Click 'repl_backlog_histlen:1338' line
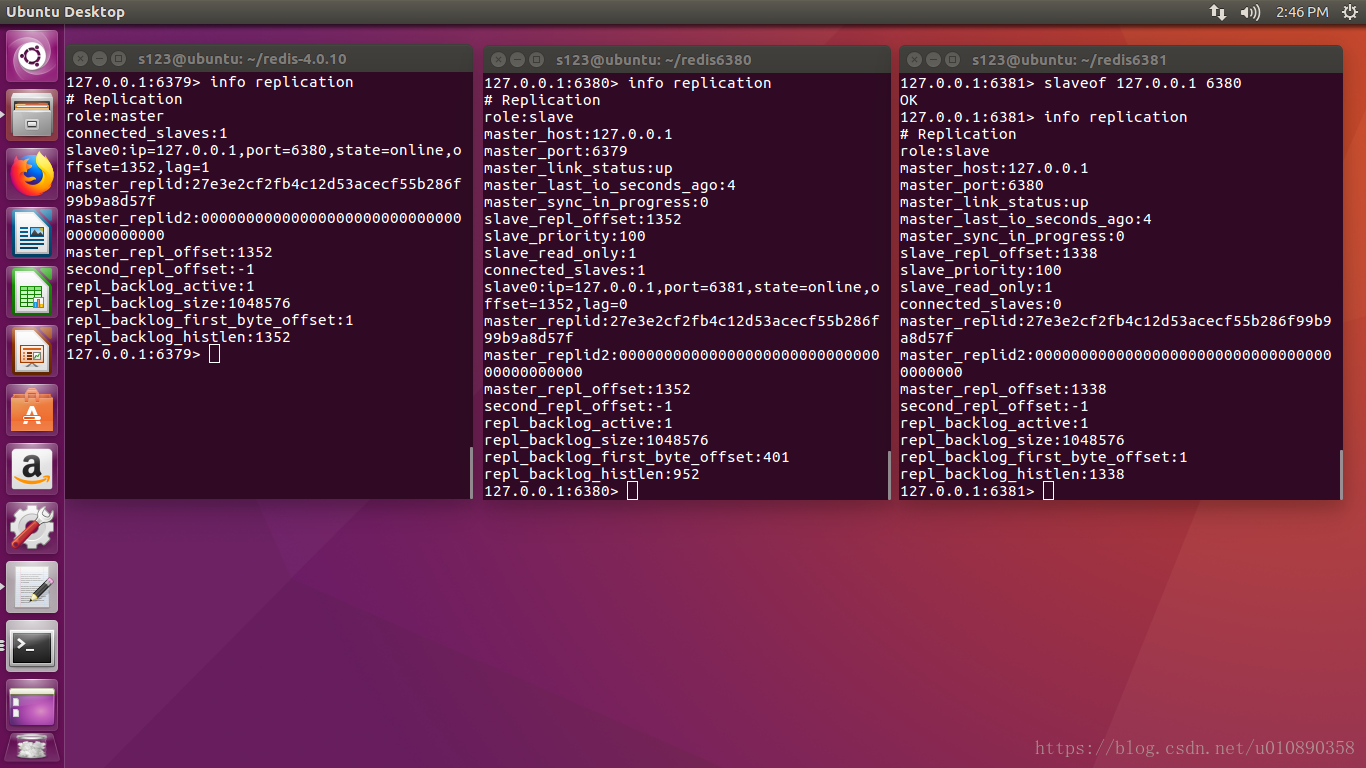The image size is (1366, 768). point(1012,473)
